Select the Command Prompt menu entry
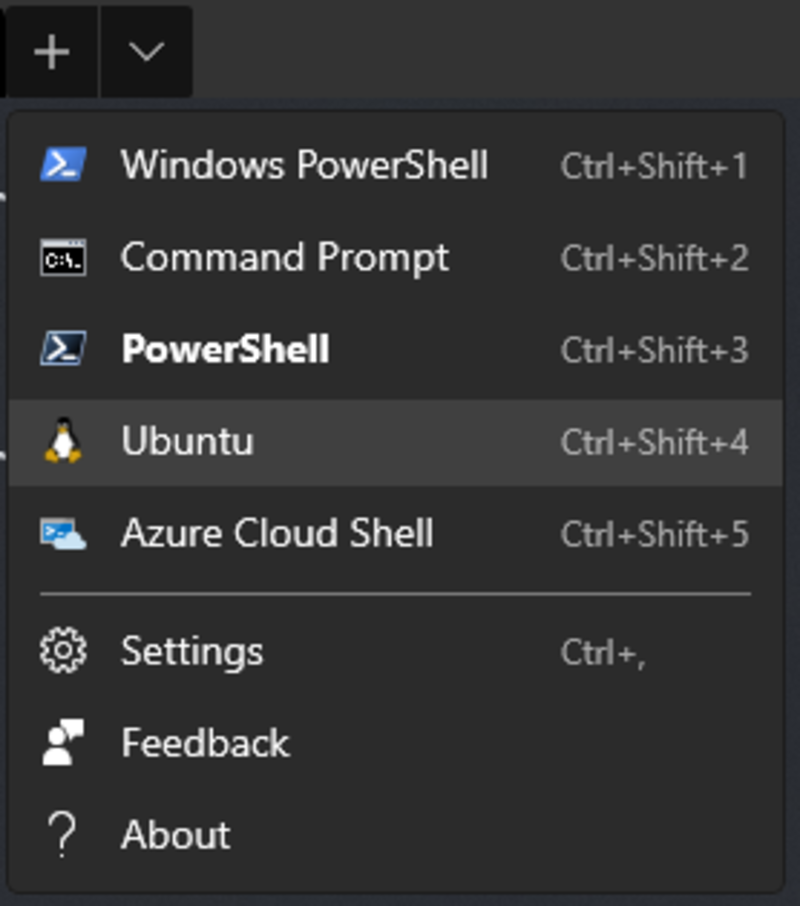Viewport: 800px width, 906px height. (x=285, y=258)
